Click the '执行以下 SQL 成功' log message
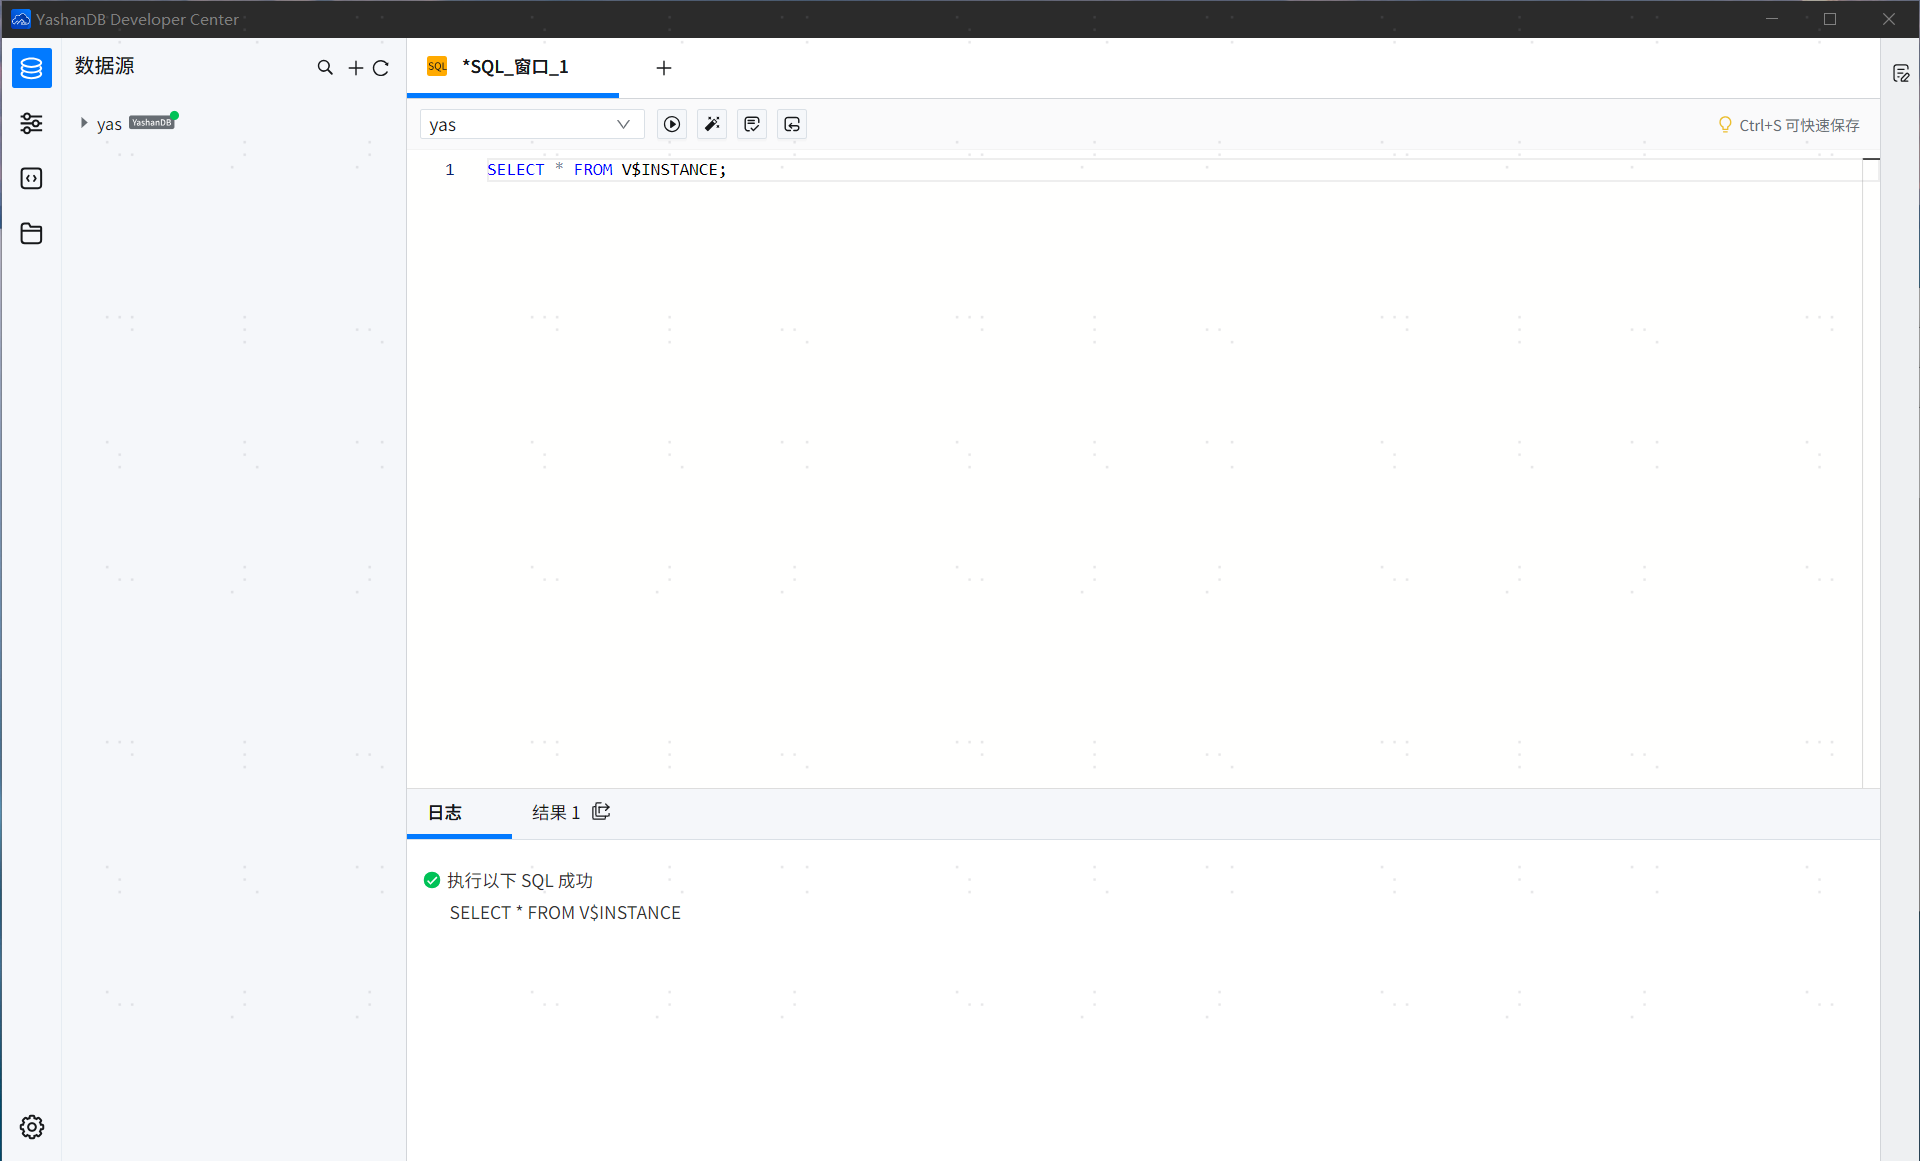 coord(520,880)
